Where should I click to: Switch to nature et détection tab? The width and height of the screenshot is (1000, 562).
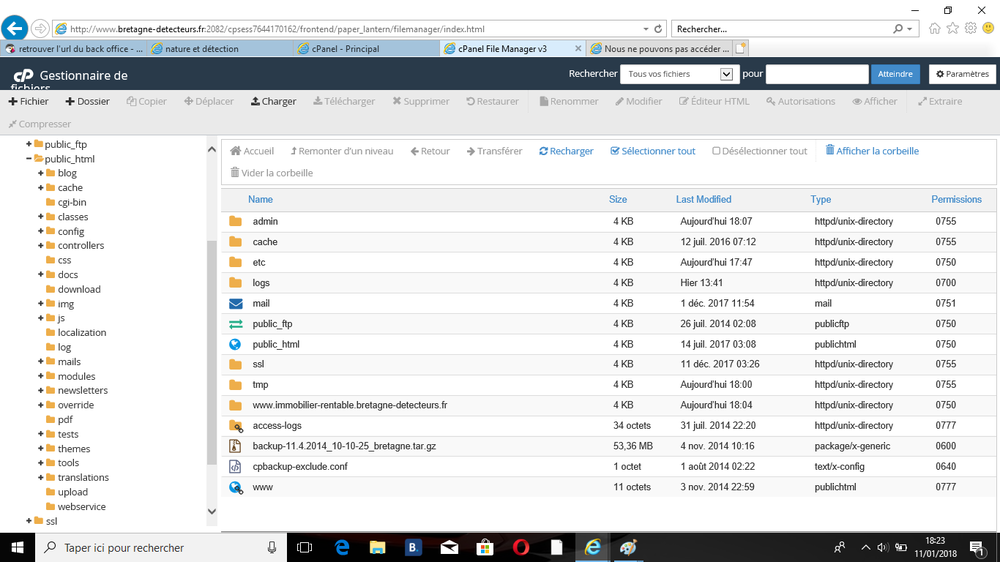[220, 48]
